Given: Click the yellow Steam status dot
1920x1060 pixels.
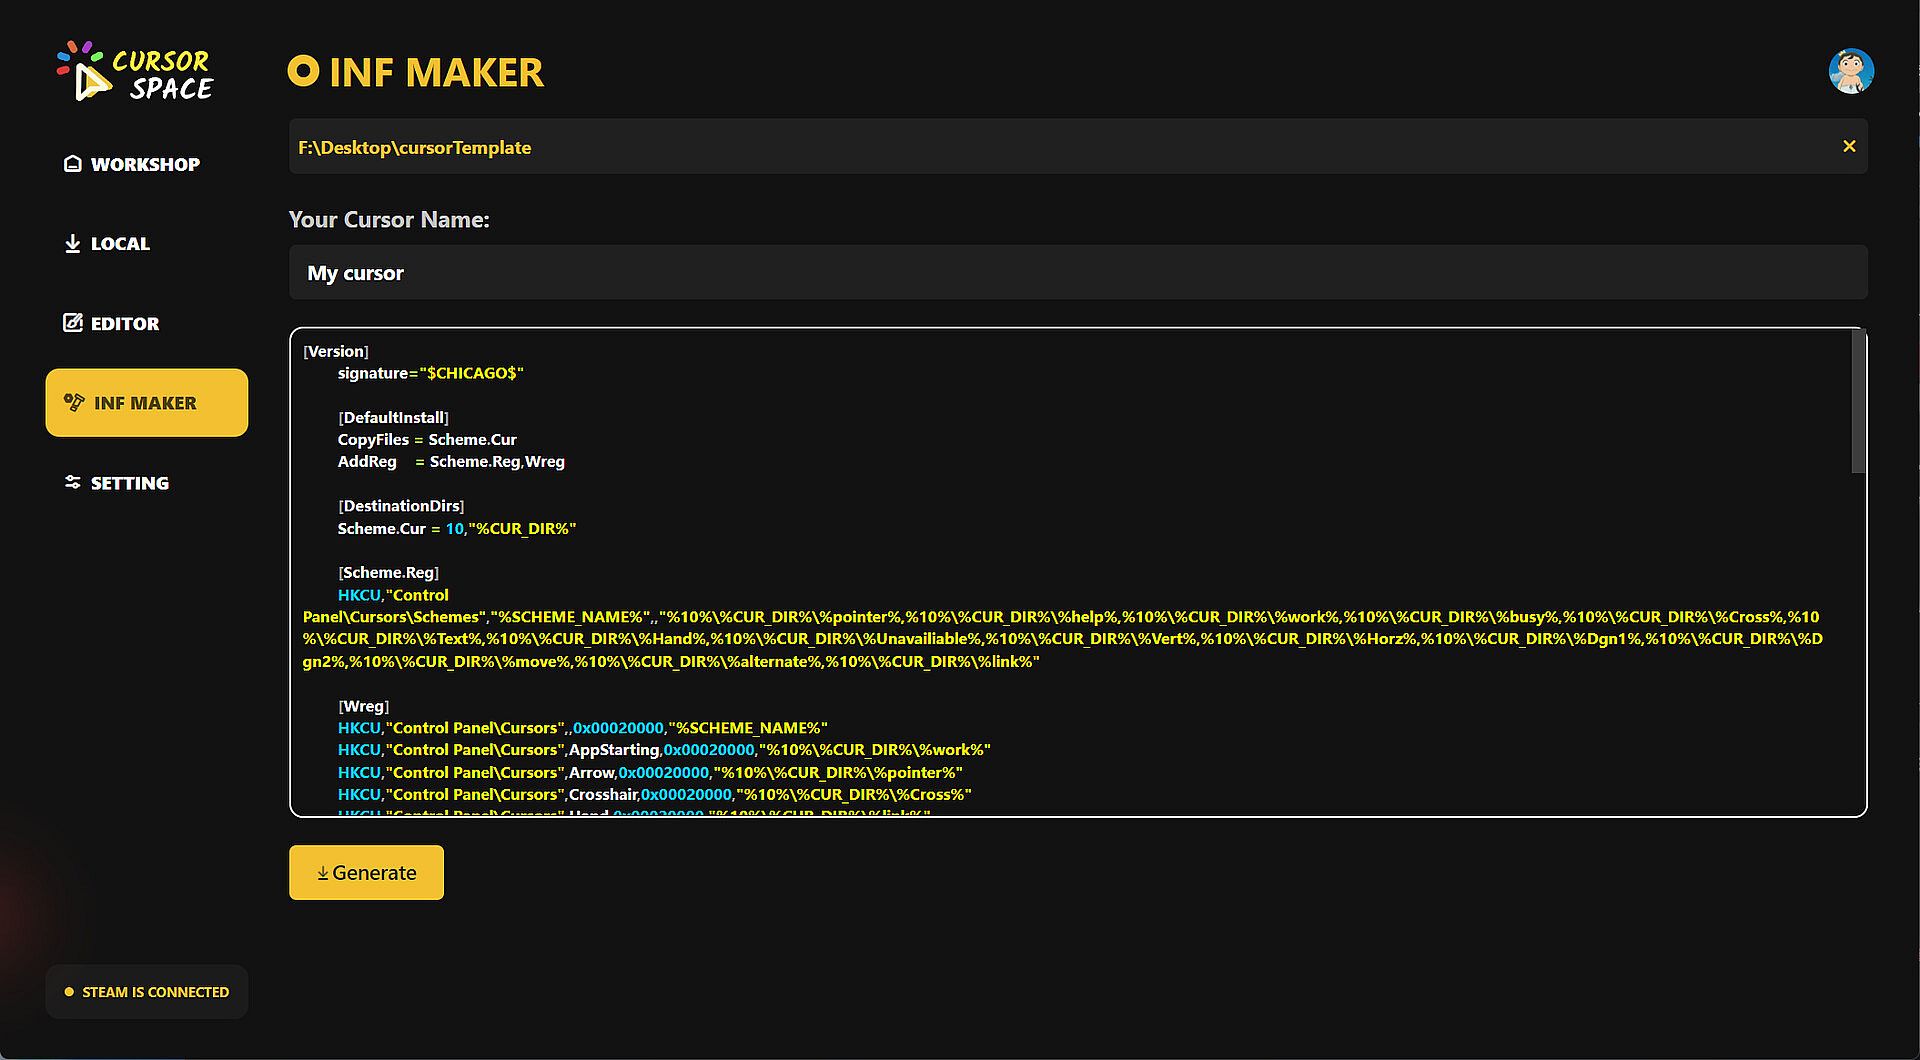Looking at the screenshot, I should [69, 992].
